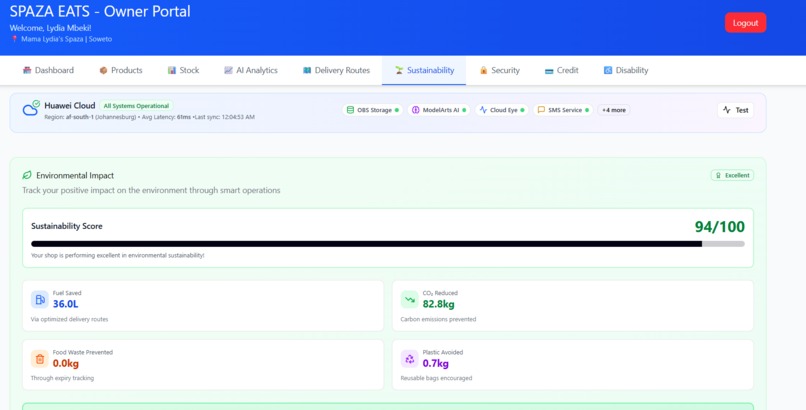Click the Stock chart icon
Image resolution: width=806 pixels, height=410 pixels.
[172, 70]
